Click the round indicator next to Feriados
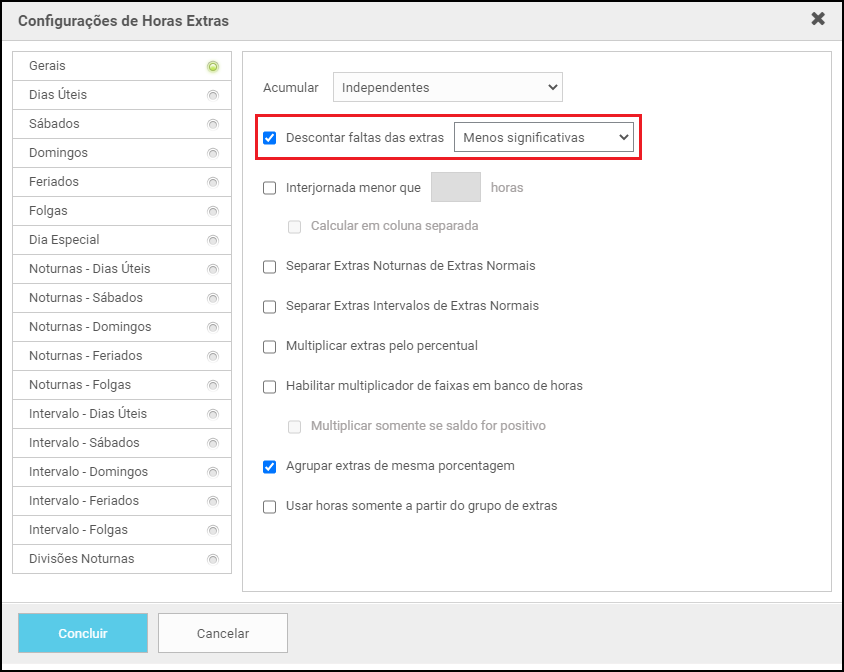Viewport: 844px width, 672px height. (212, 183)
